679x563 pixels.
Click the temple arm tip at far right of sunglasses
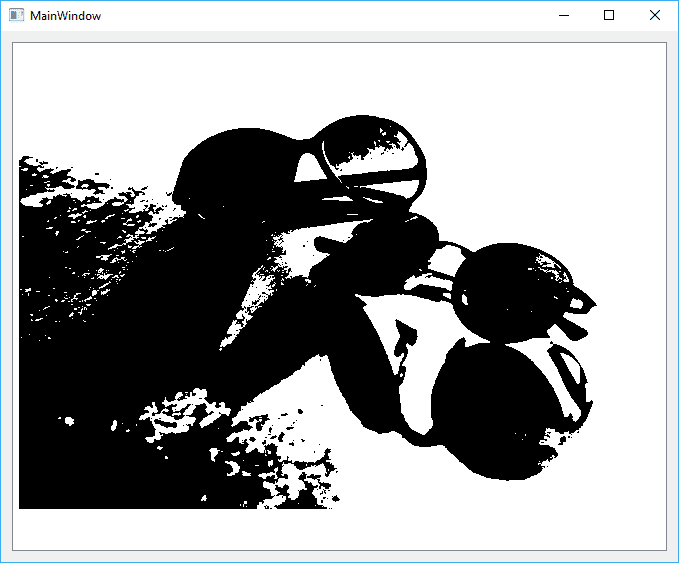tap(590, 300)
